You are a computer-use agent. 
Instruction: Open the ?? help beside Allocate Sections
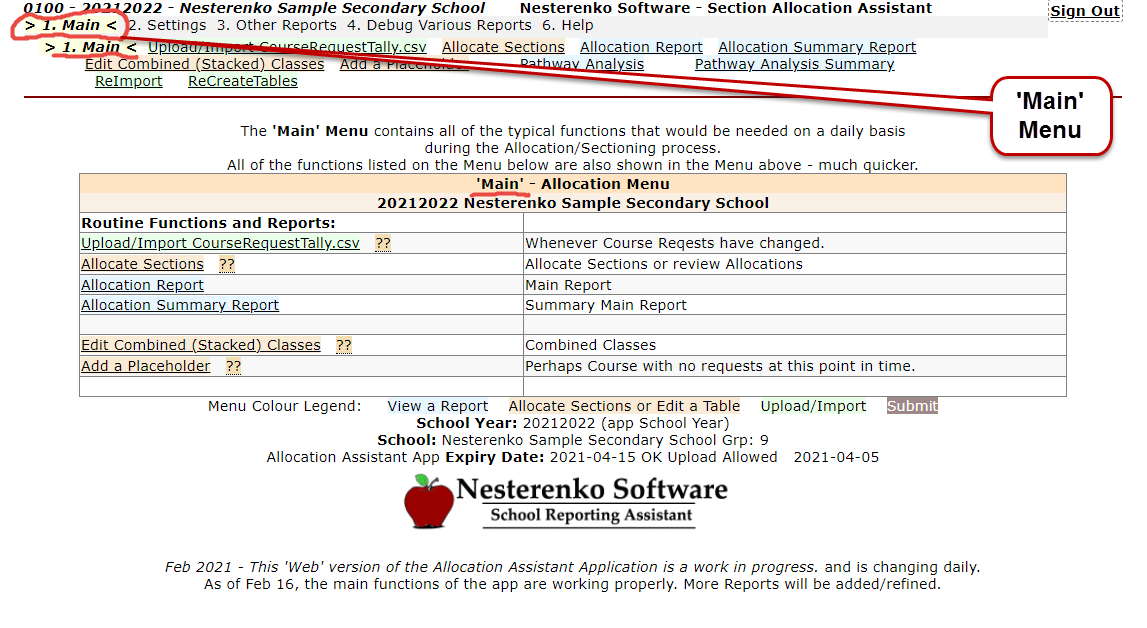[227, 265]
